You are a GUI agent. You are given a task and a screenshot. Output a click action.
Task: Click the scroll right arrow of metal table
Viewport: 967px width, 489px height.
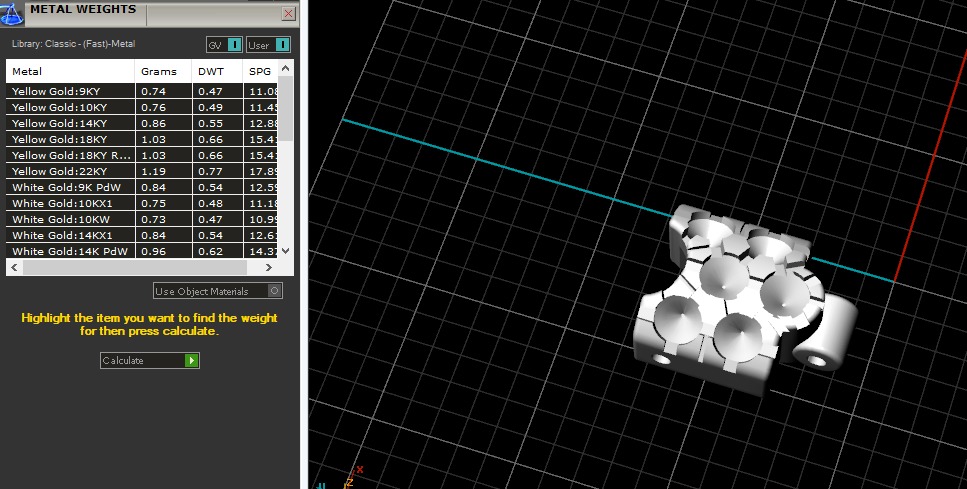pyautogui.click(x=269, y=267)
